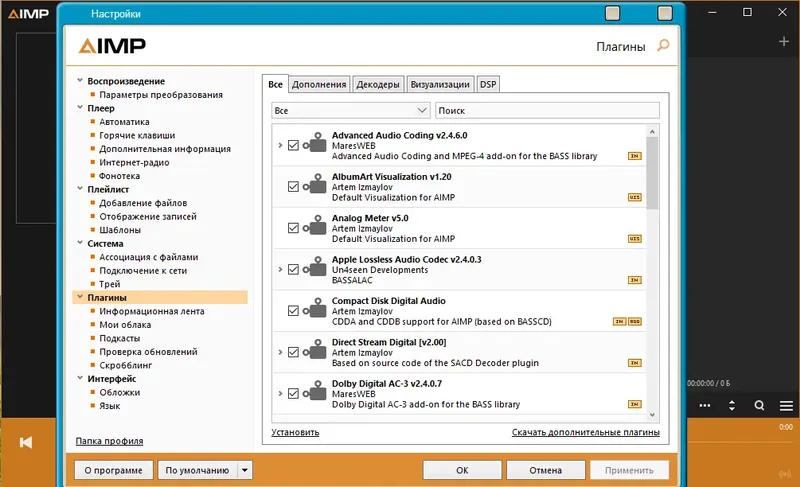Switch to the Декодеры tab
The image size is (800, 487).
pyautogui.click(x=378, y=85)
